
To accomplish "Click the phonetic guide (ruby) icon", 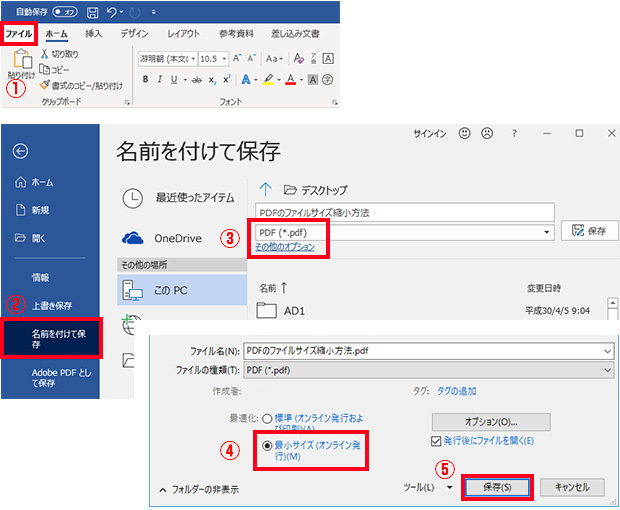I will pos(314,59).
